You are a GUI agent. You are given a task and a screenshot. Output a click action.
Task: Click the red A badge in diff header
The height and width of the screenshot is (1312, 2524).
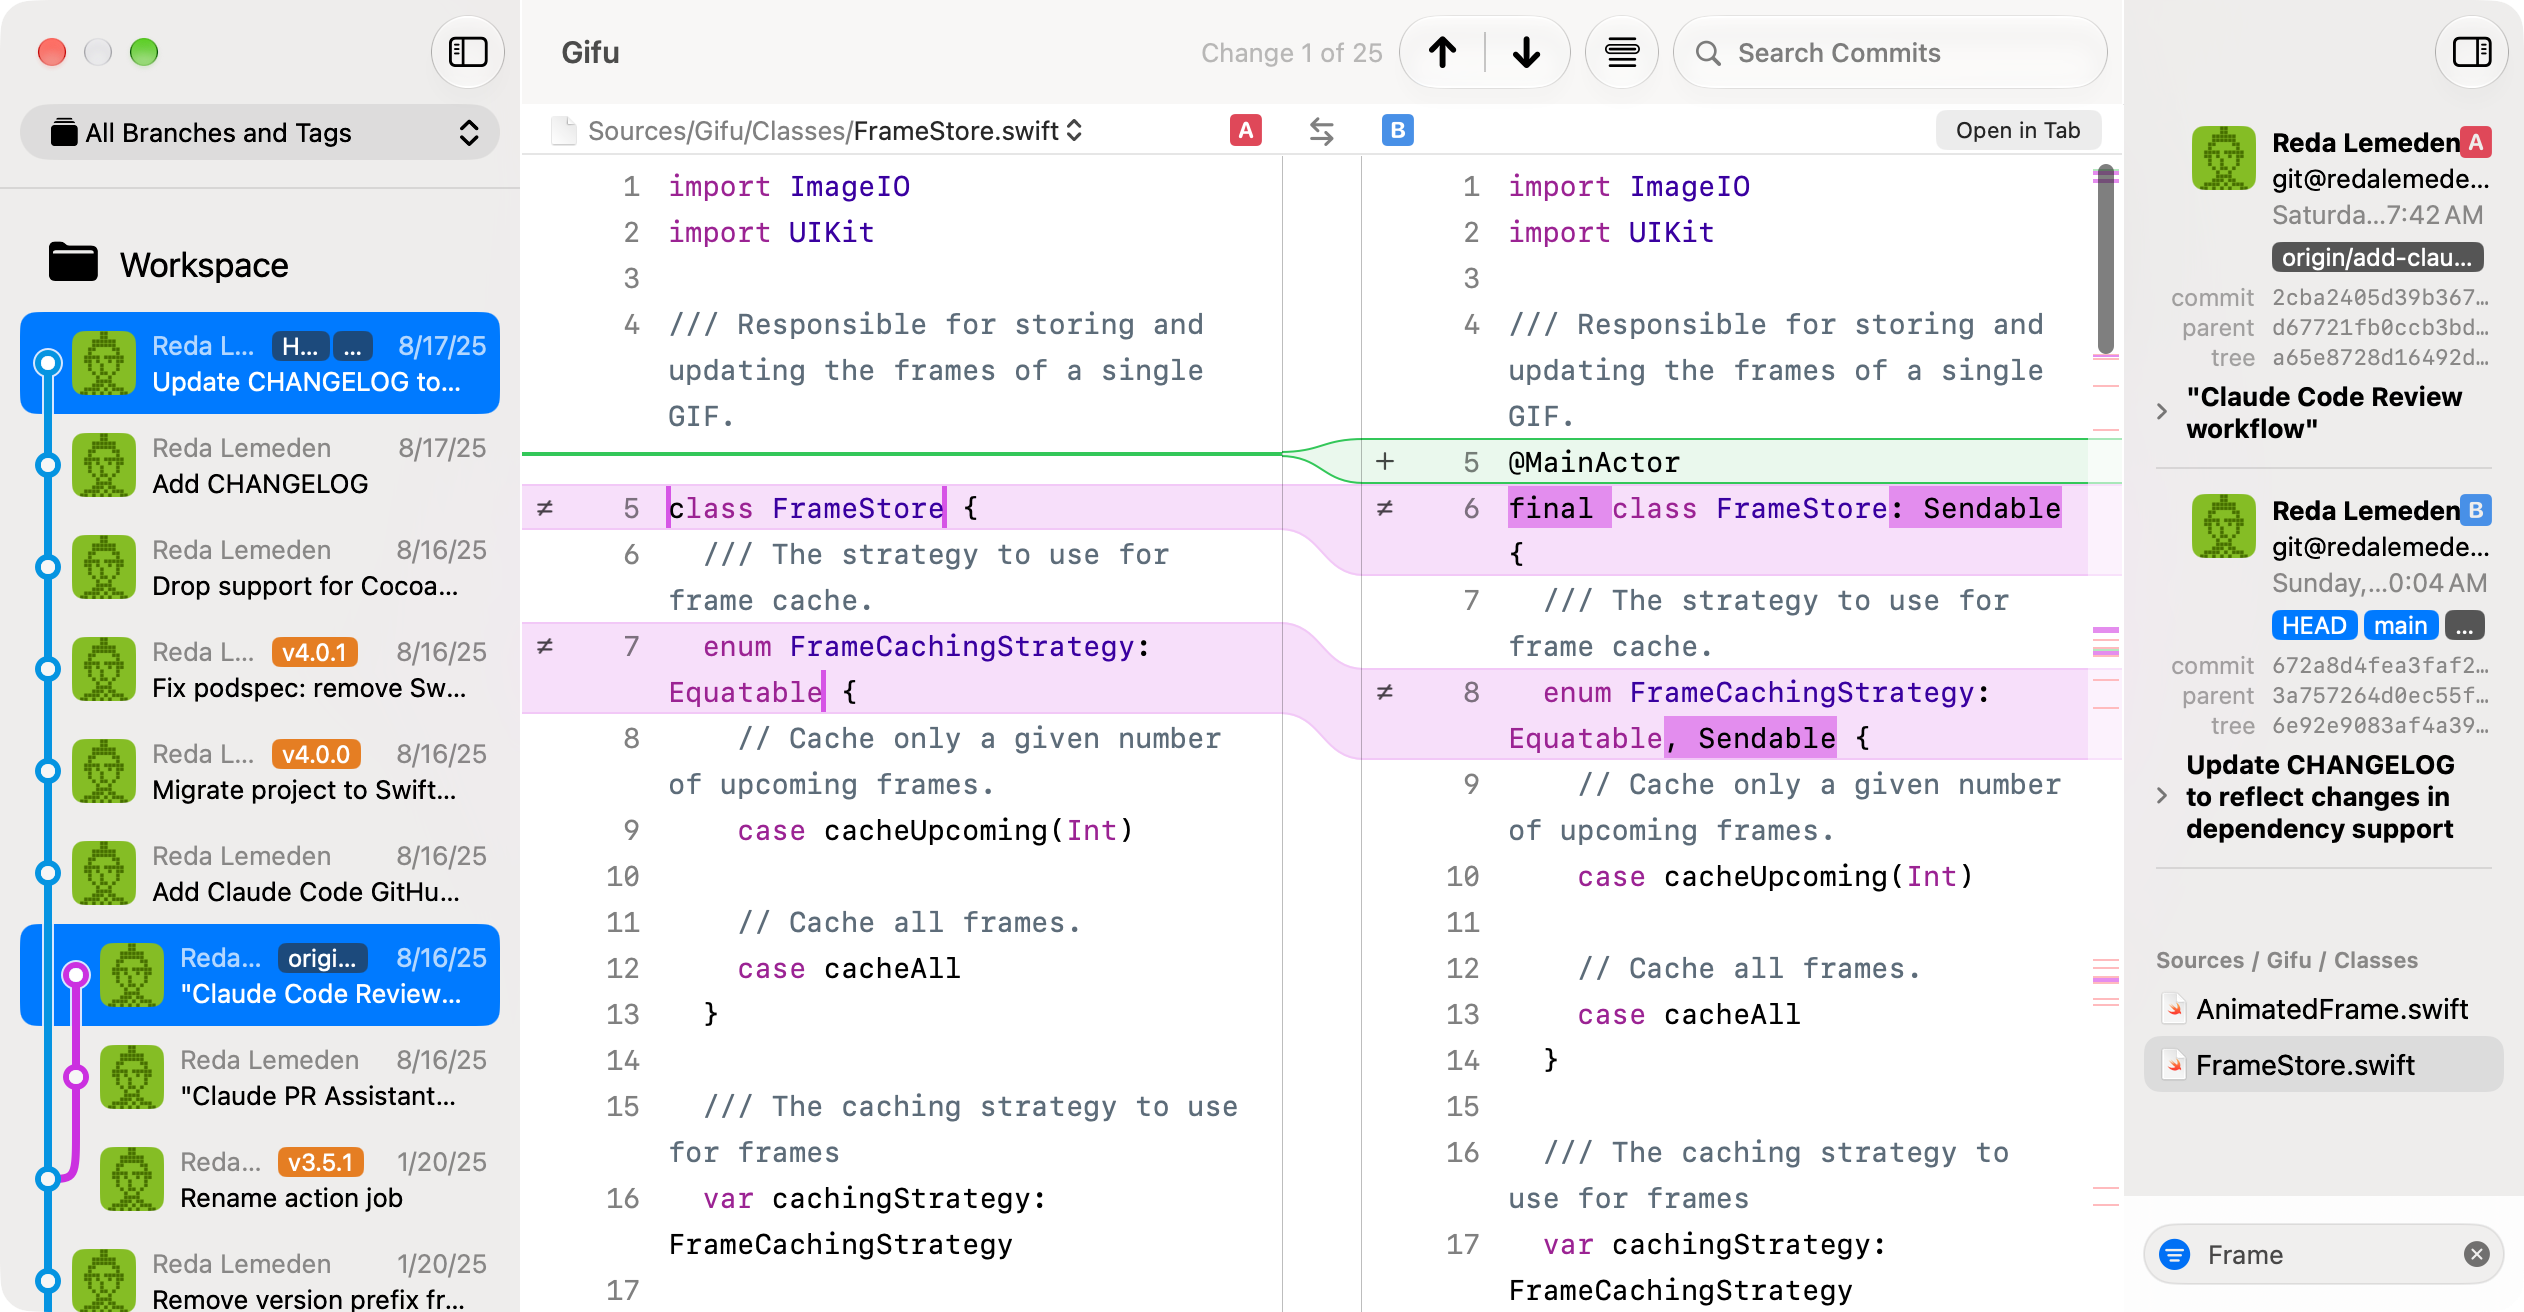coord(1245,130)
